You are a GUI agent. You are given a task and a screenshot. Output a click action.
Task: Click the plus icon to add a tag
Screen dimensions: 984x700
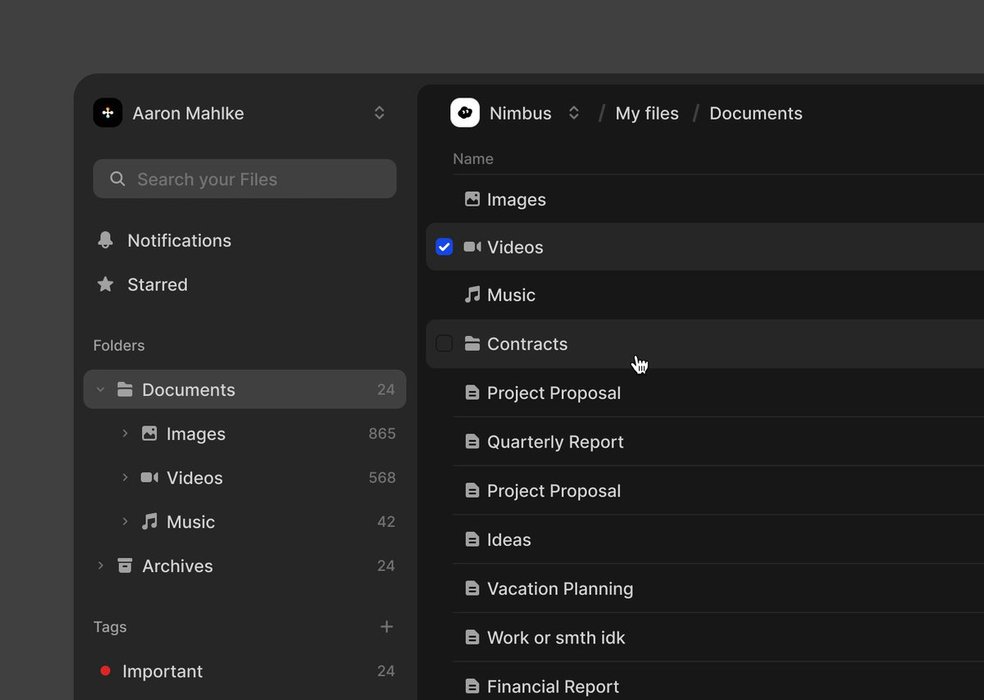coord(386,627)
